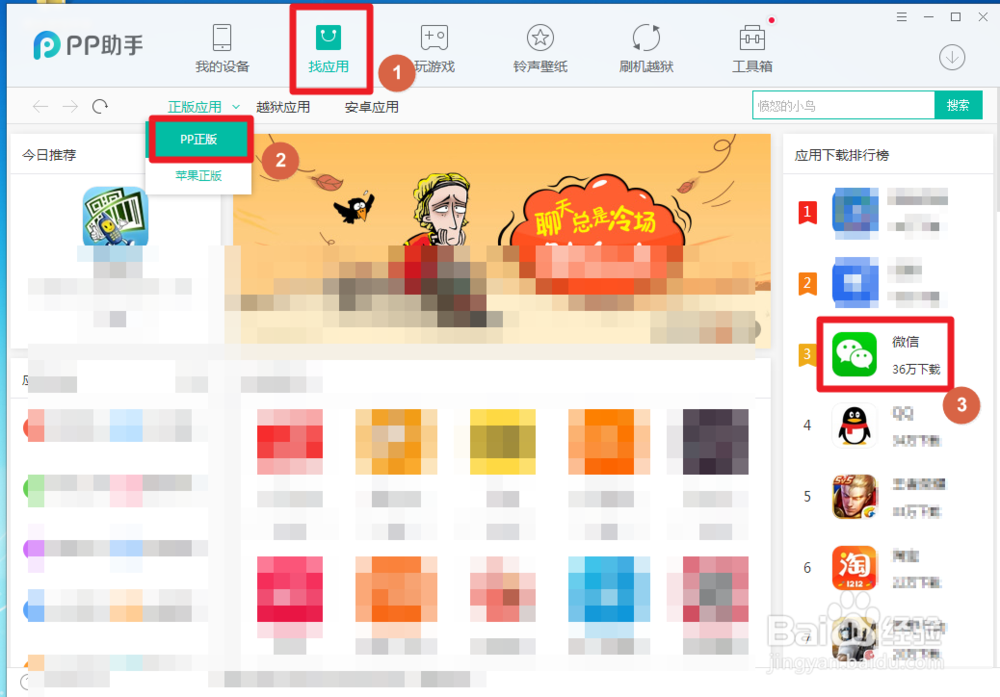The image size is (1000, 697).
Task: Click the QQ icon in the ranking list
Action: (854, 425)
